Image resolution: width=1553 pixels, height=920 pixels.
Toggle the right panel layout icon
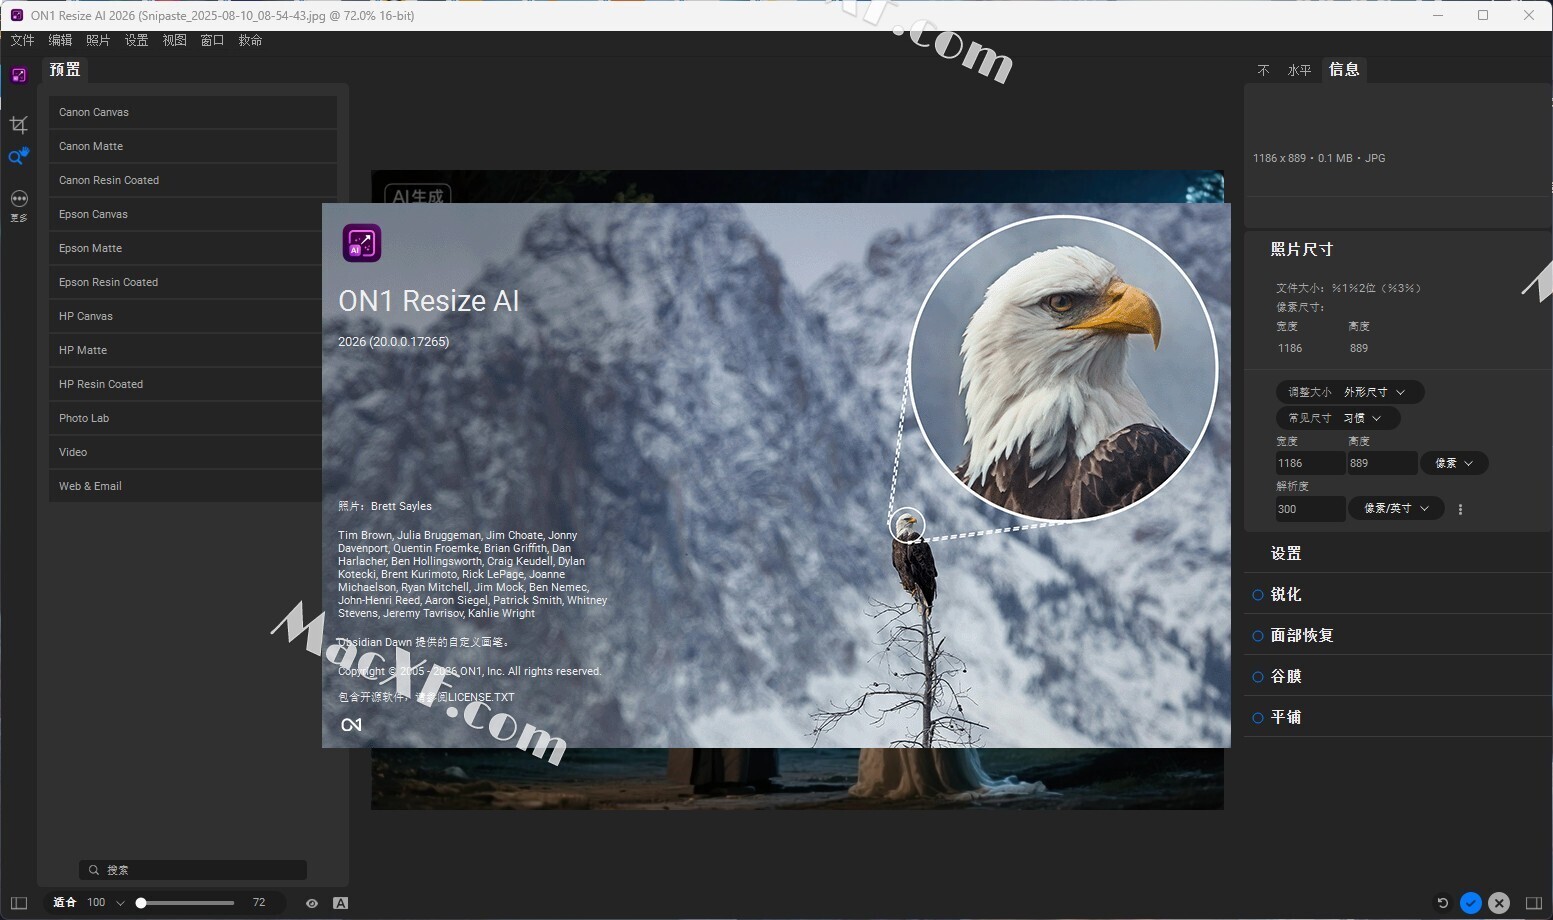pyautogui.click(x=1534, y=903)
